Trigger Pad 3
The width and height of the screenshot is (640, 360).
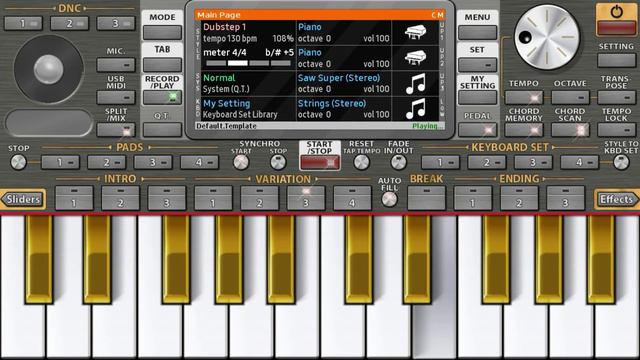(x=153, y=162)
